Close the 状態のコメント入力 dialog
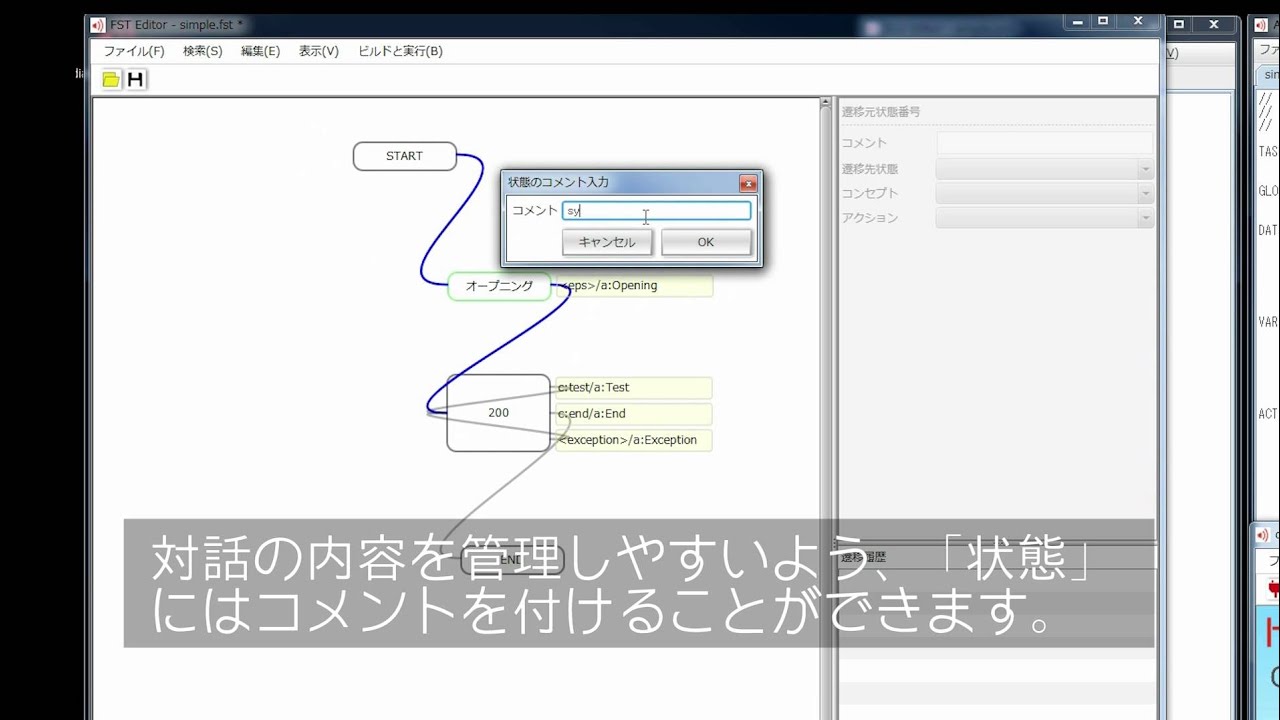This screenshot has width=1280, height=720. pyautogui.click(x=747, y=183)
